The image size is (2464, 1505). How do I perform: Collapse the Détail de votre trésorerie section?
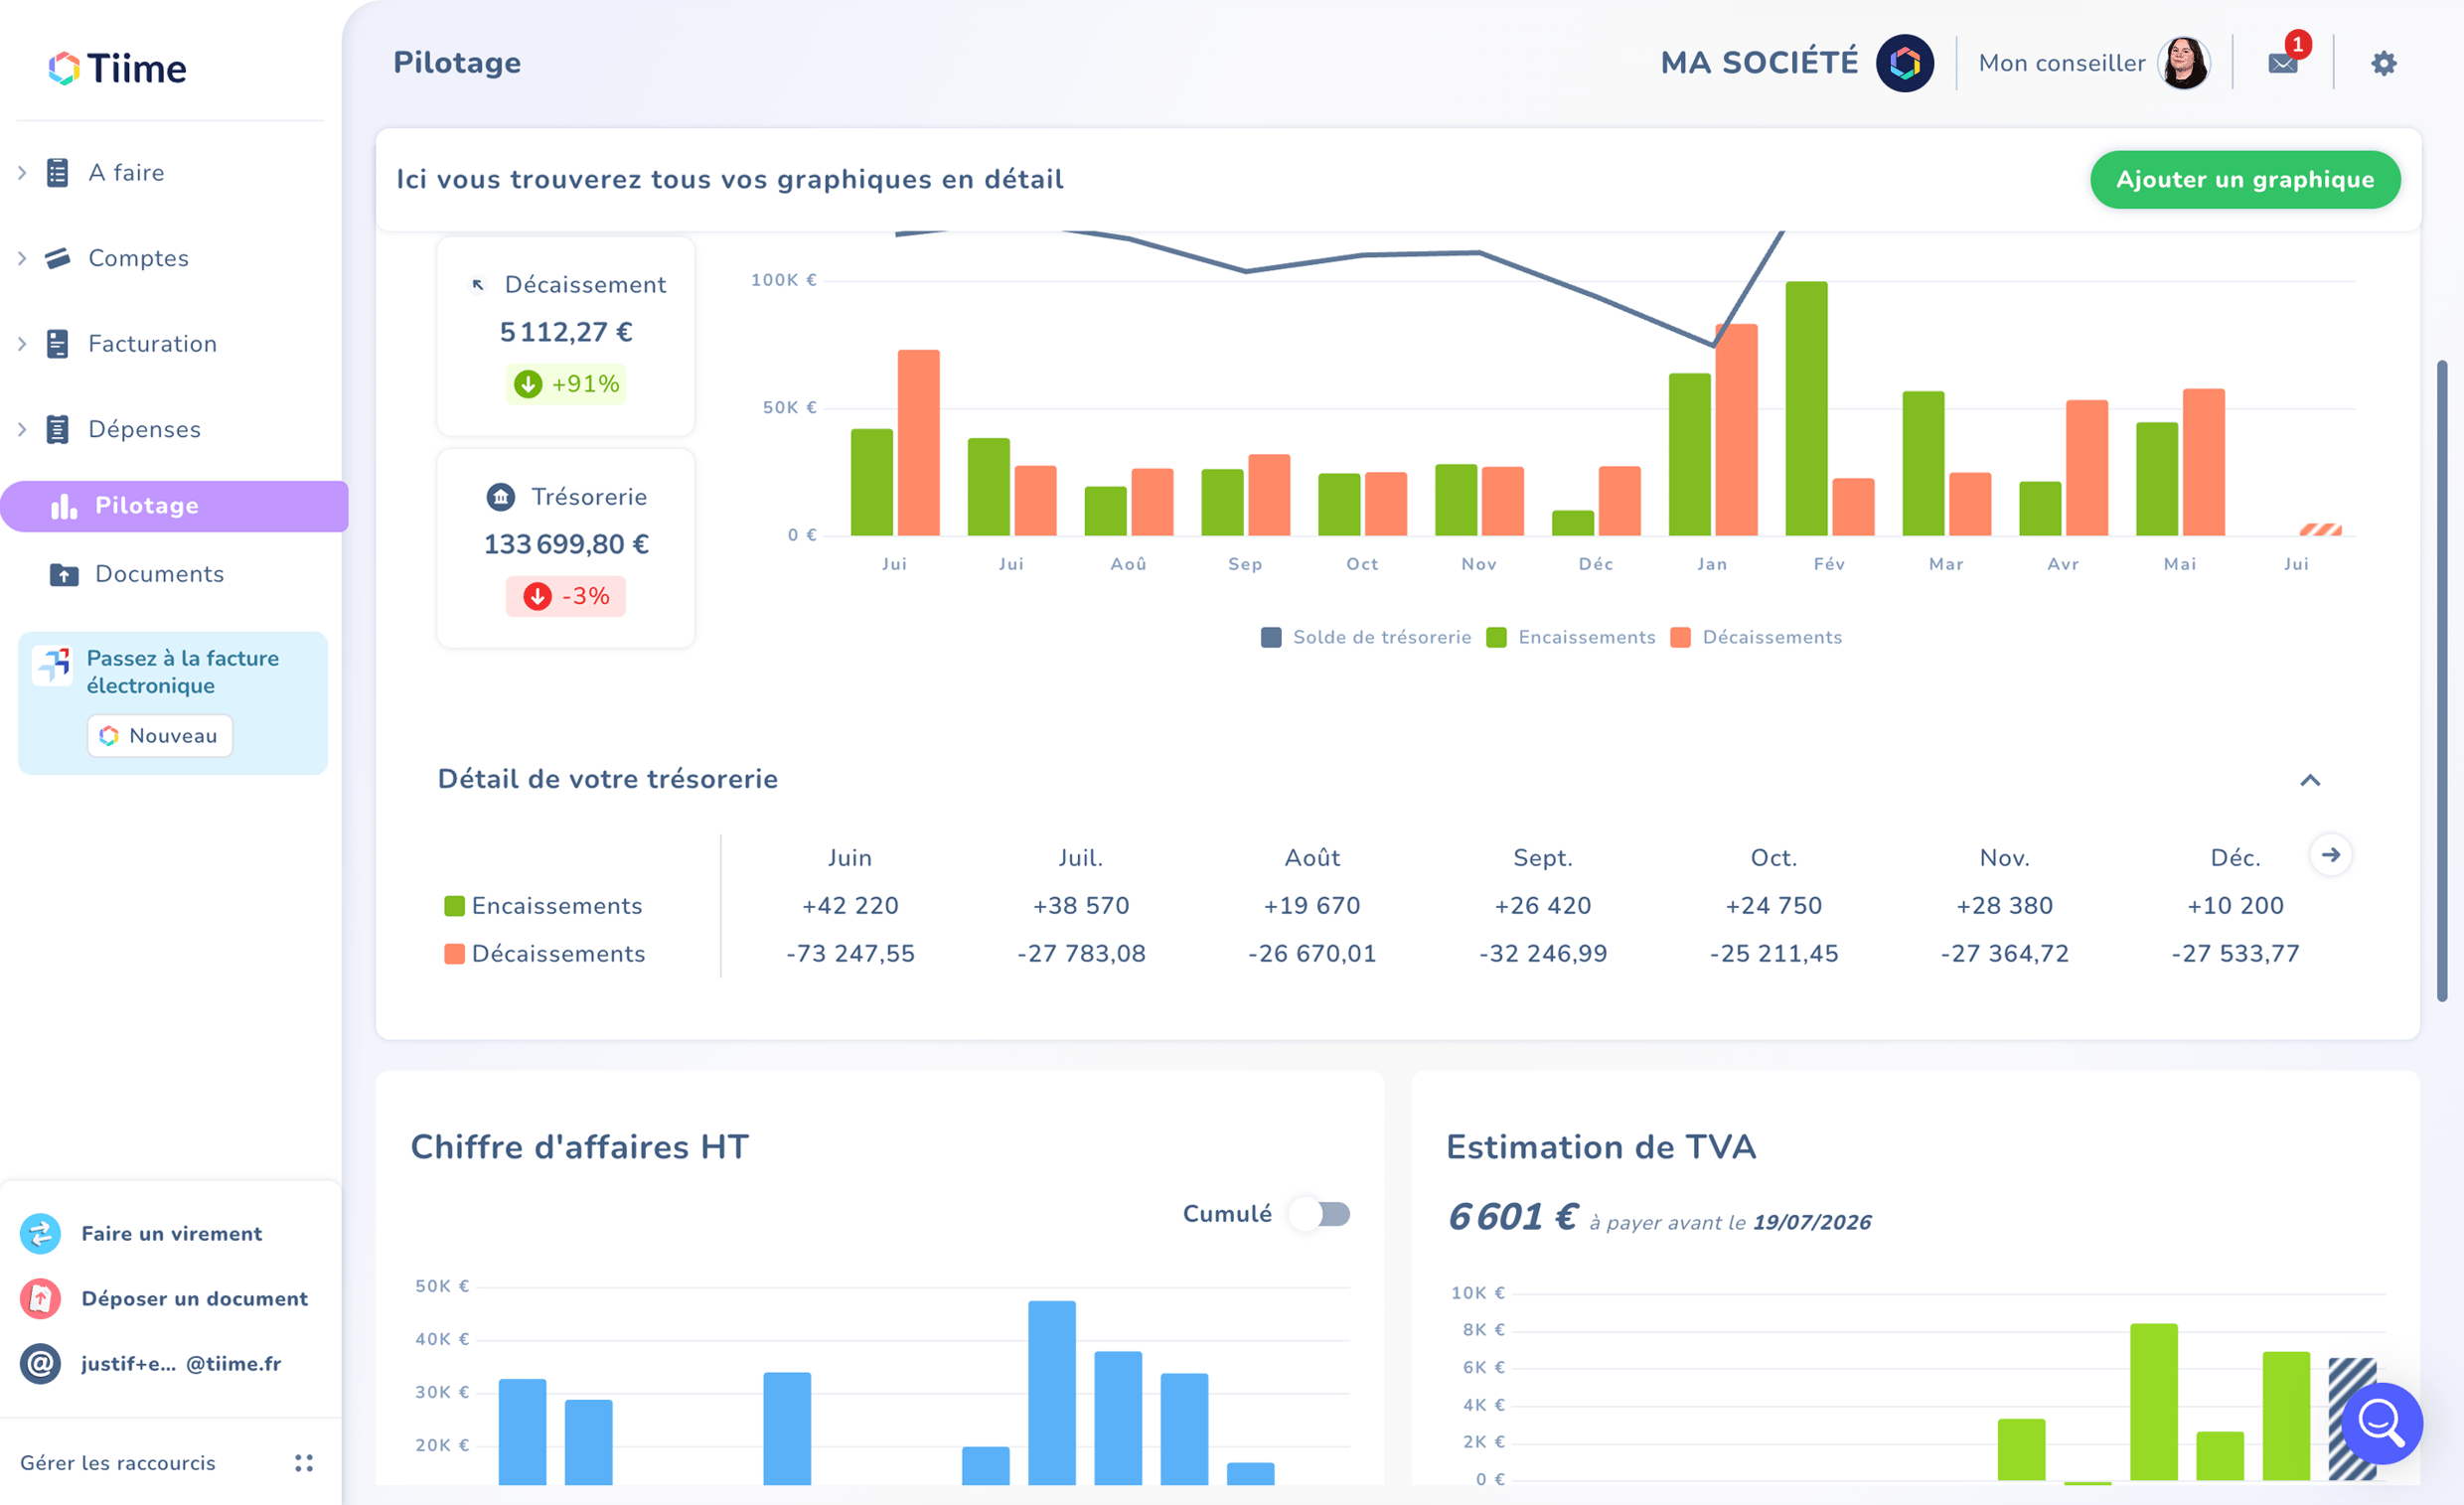tap(2309, 780)
